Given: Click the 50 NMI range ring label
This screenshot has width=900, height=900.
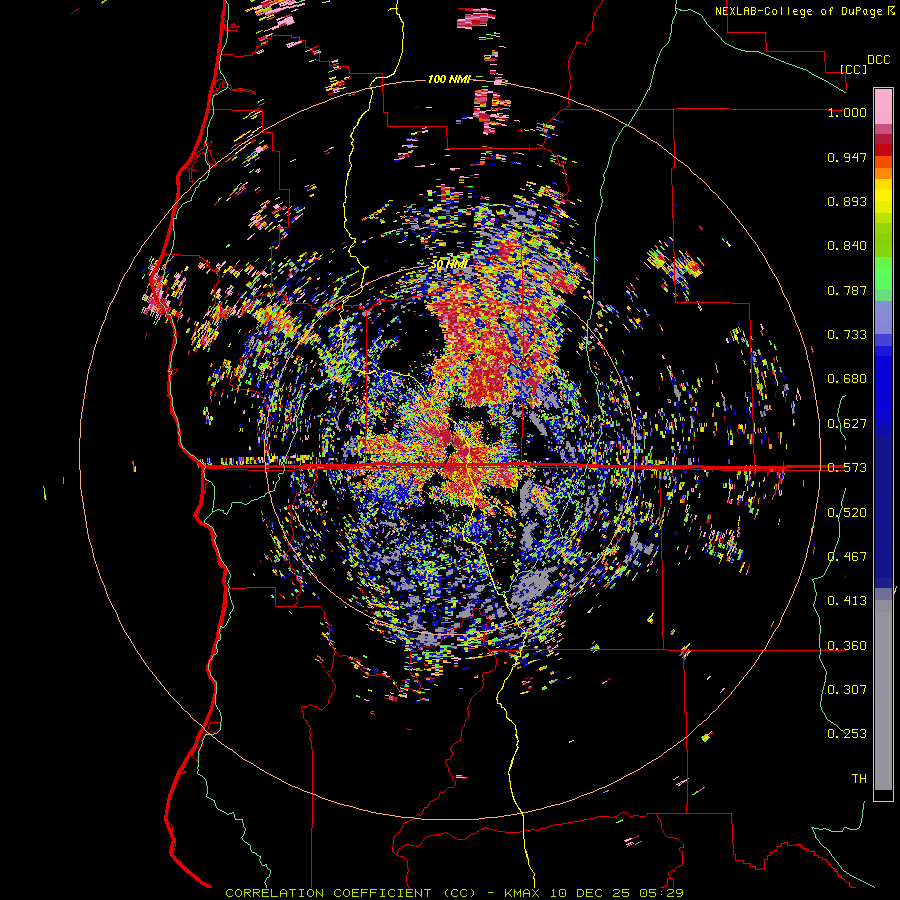Looking at the screenshot, I should (x=449, y=265).
